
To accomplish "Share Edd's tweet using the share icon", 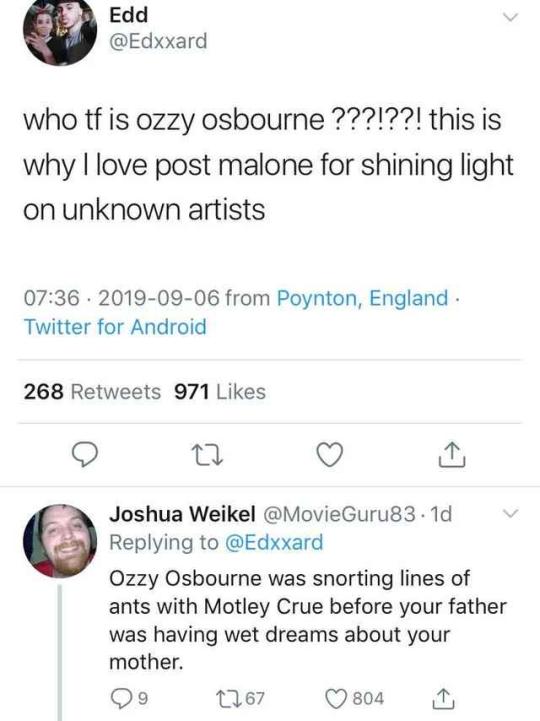I will tap(452, 454).
